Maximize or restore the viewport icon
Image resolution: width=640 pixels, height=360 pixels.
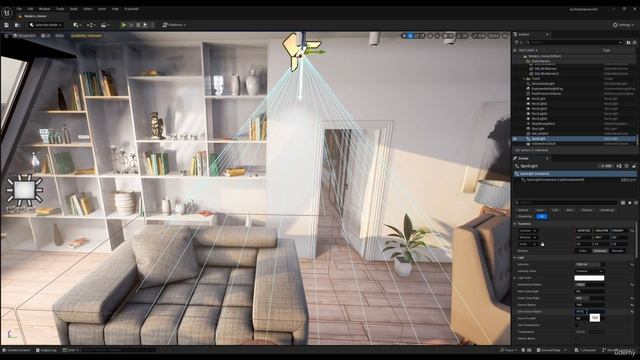(x=505, y=36)
